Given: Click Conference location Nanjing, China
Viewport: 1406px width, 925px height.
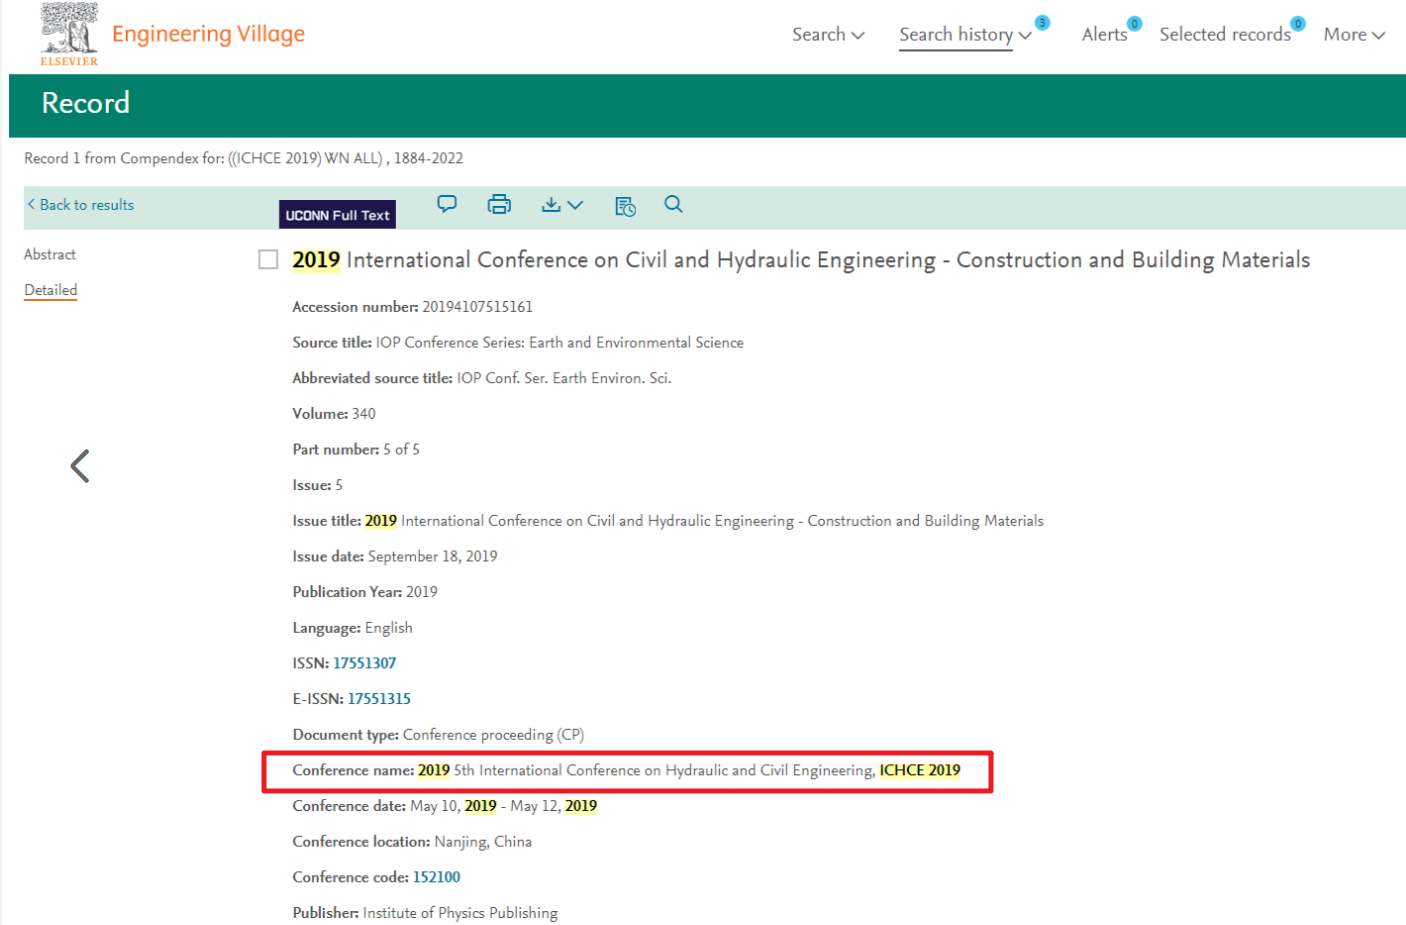Looking at the screenshot, I should coord(483,842).
